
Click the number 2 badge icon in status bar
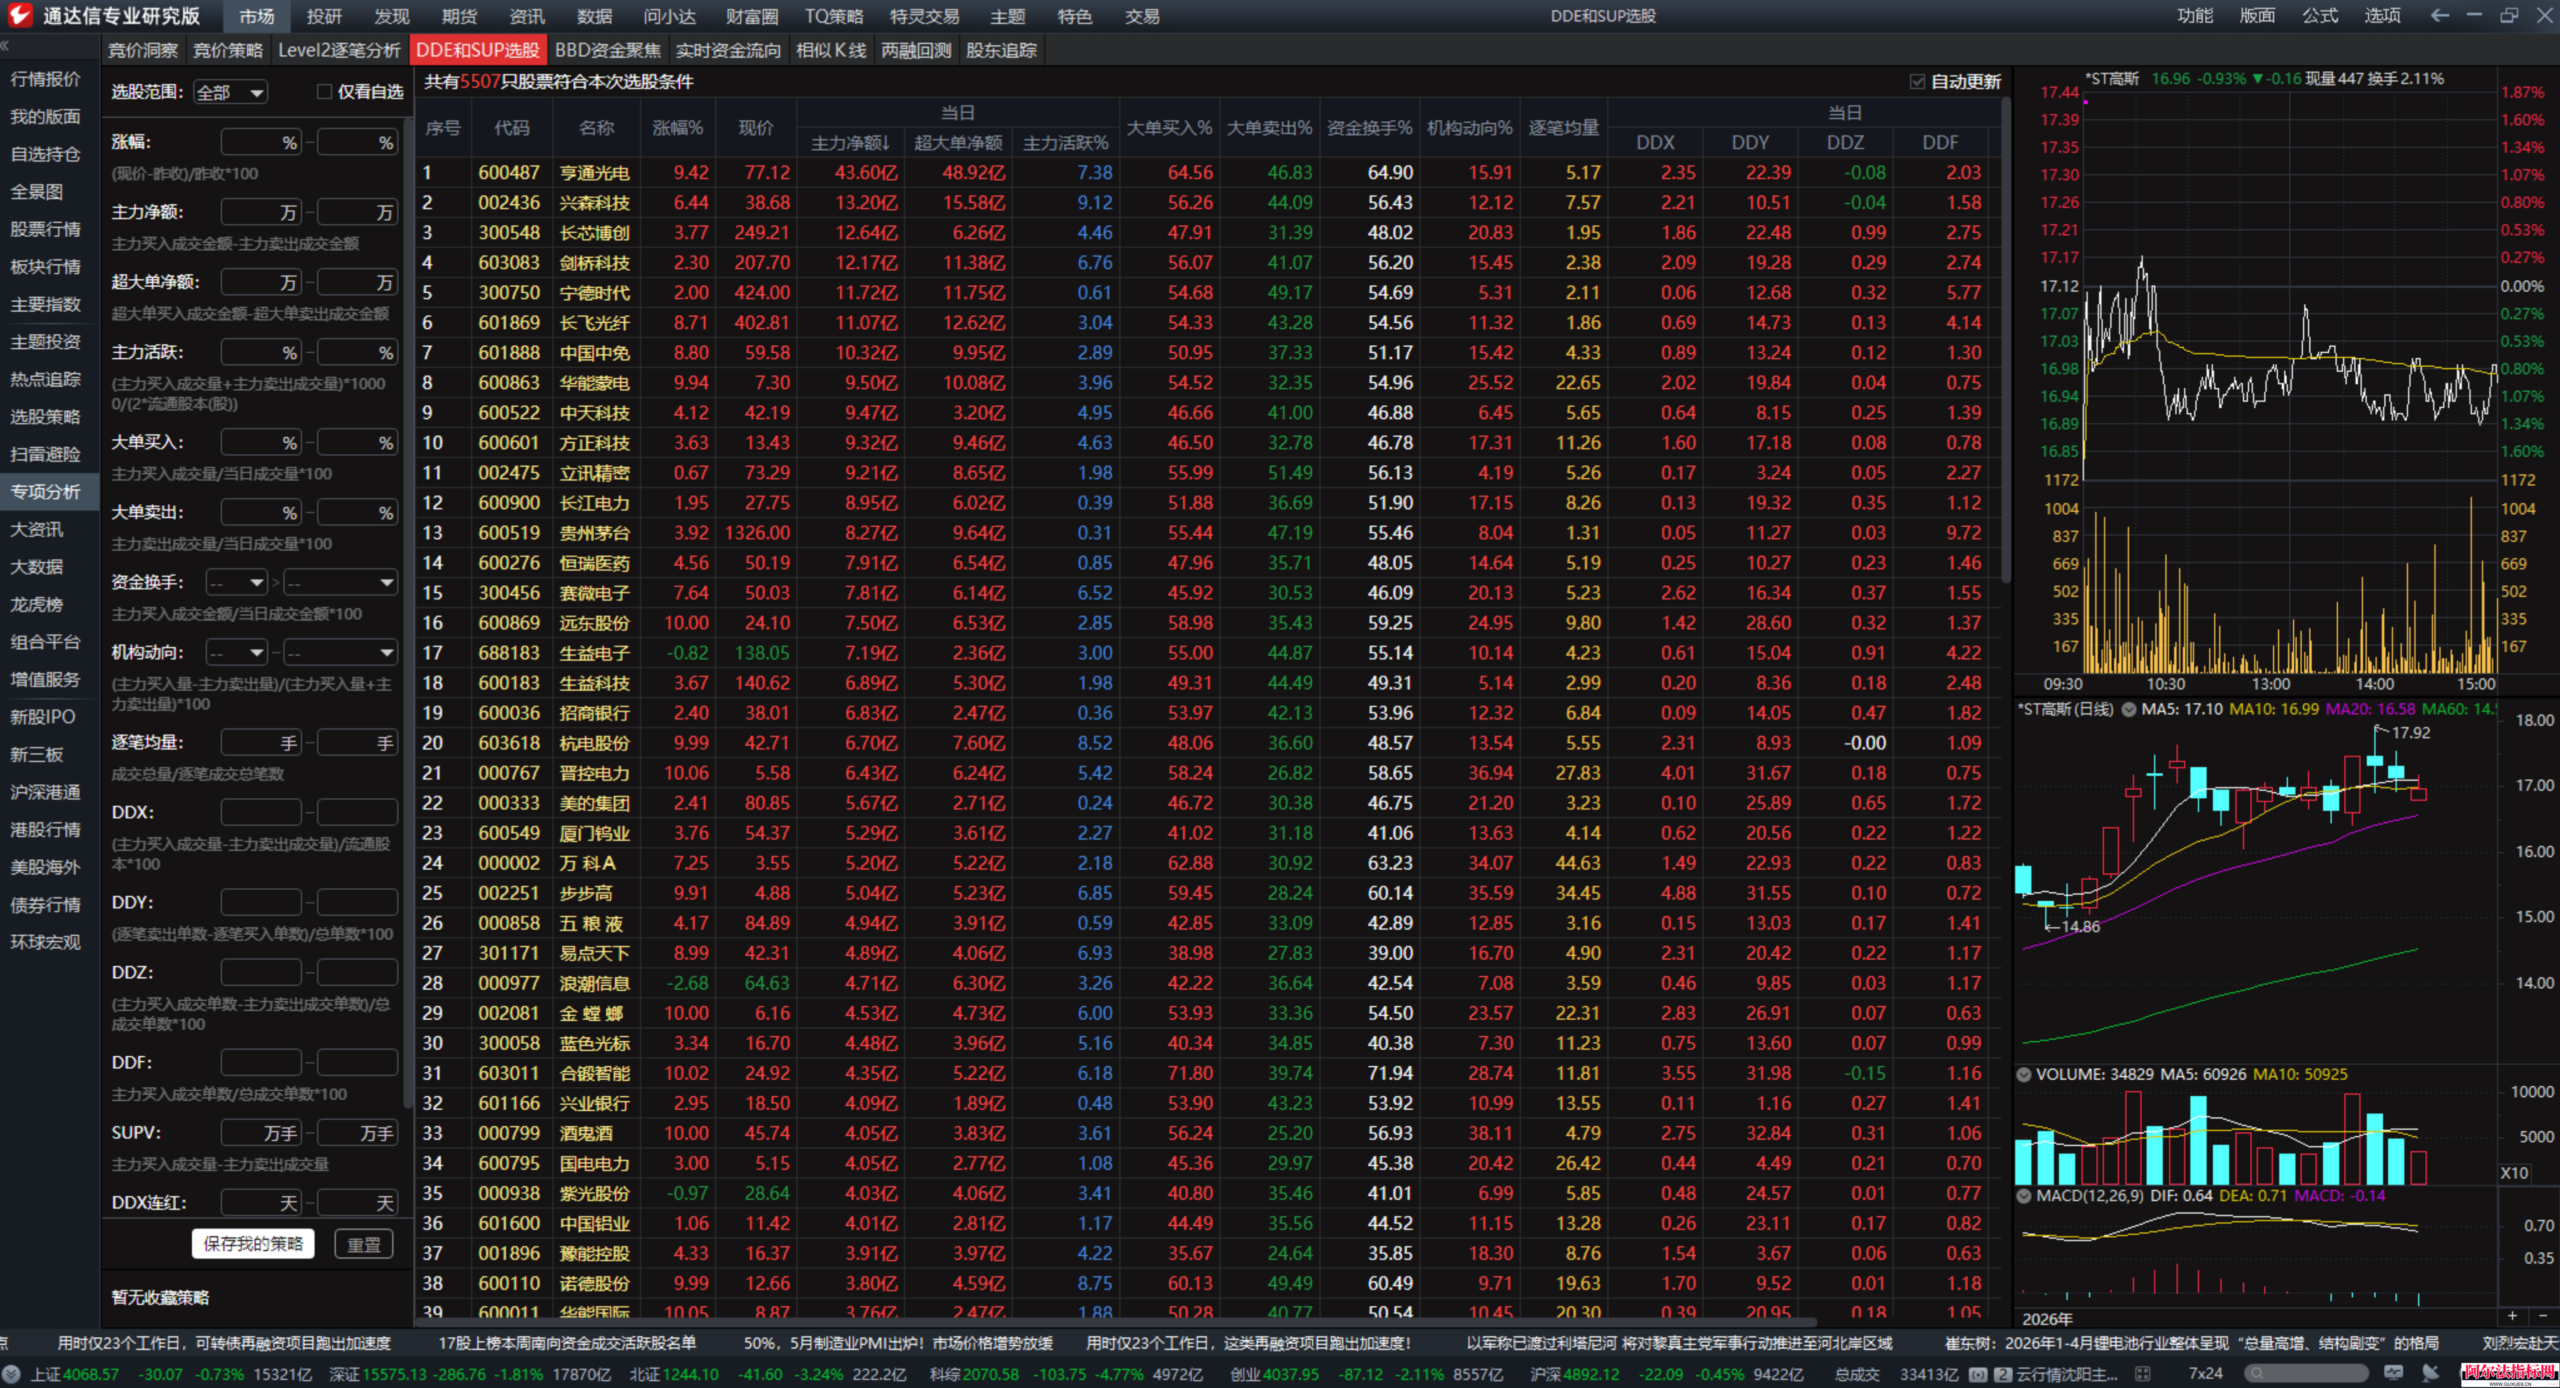(2003, 1374)
